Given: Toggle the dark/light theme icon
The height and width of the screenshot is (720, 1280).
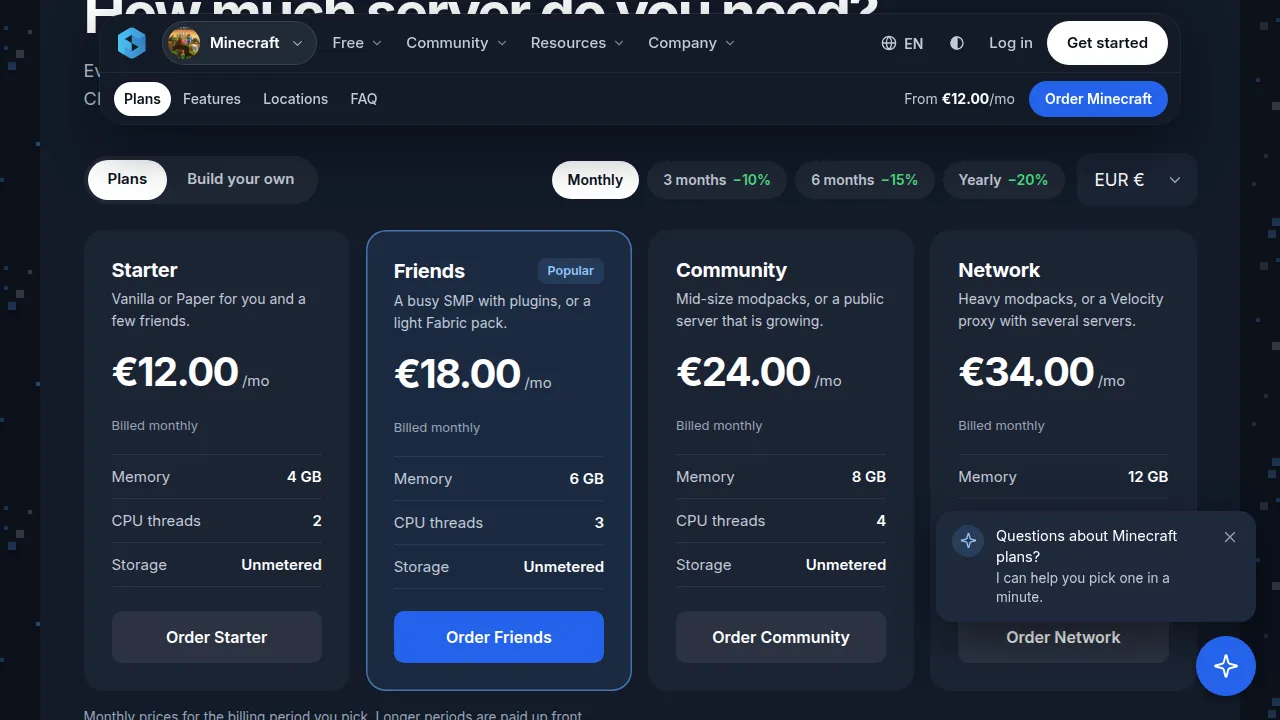Looking at the screenshot, I should 957,43.
